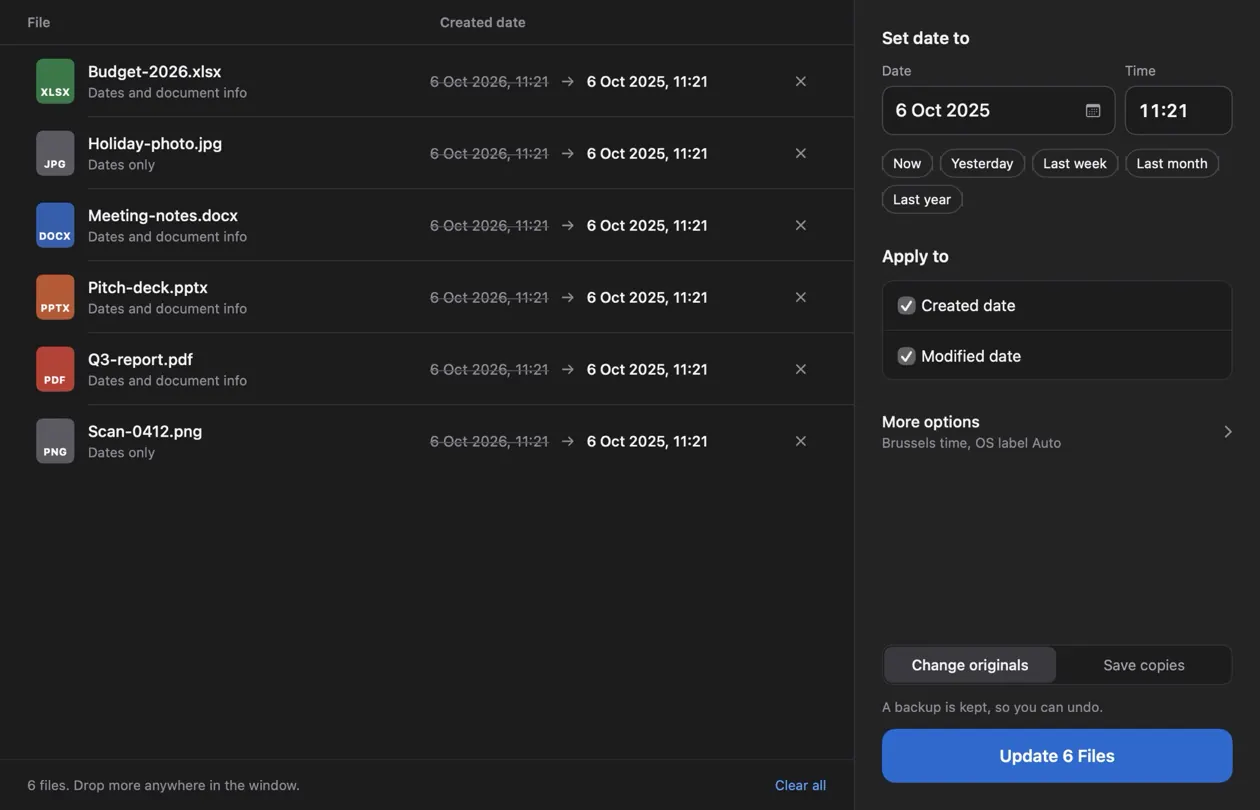This screenshot has width=1260, height=810.
Task: Pick the Last week preset
Action: [x=1075, y=163]
